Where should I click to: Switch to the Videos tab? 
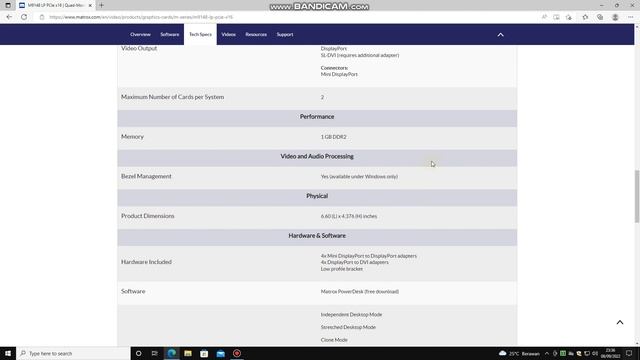point(229,35)
